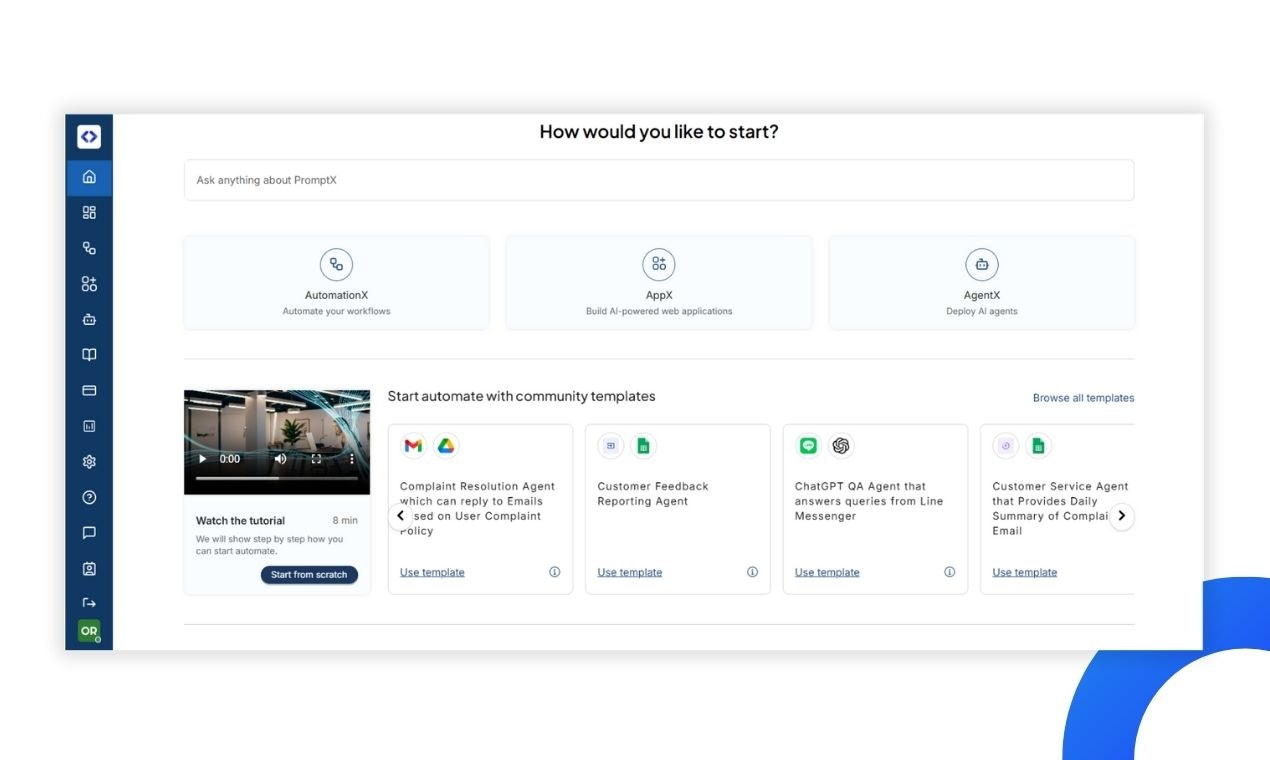Enter fullscreen on the tutorial video
Screen dimensions: 1270x760
pyautogui.click(x=316, y=459)
